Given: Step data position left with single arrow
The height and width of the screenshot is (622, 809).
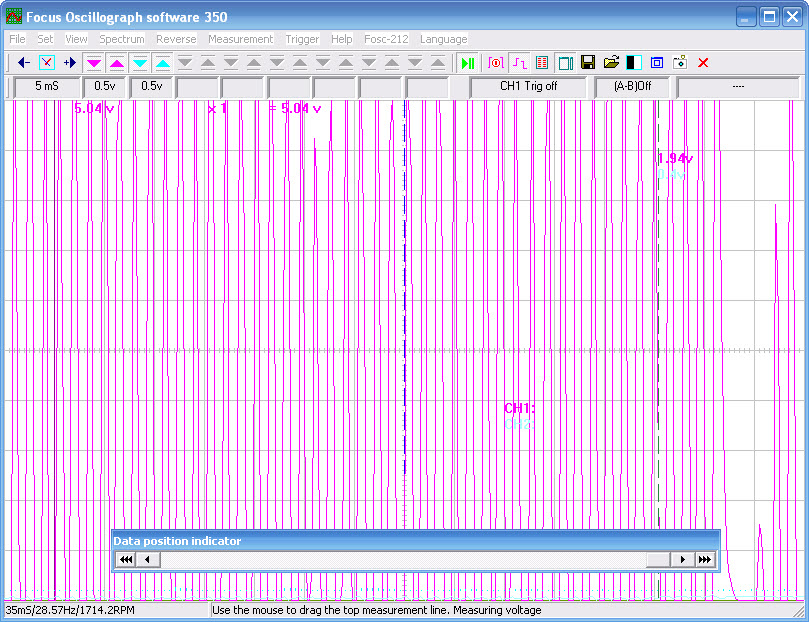Looking at the screenshot, I should 148,560.
